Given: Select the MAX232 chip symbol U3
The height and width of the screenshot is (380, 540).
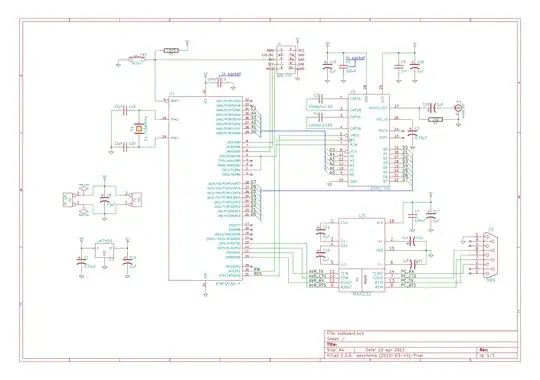Looking at the screenshot, I should click(362, 254).
